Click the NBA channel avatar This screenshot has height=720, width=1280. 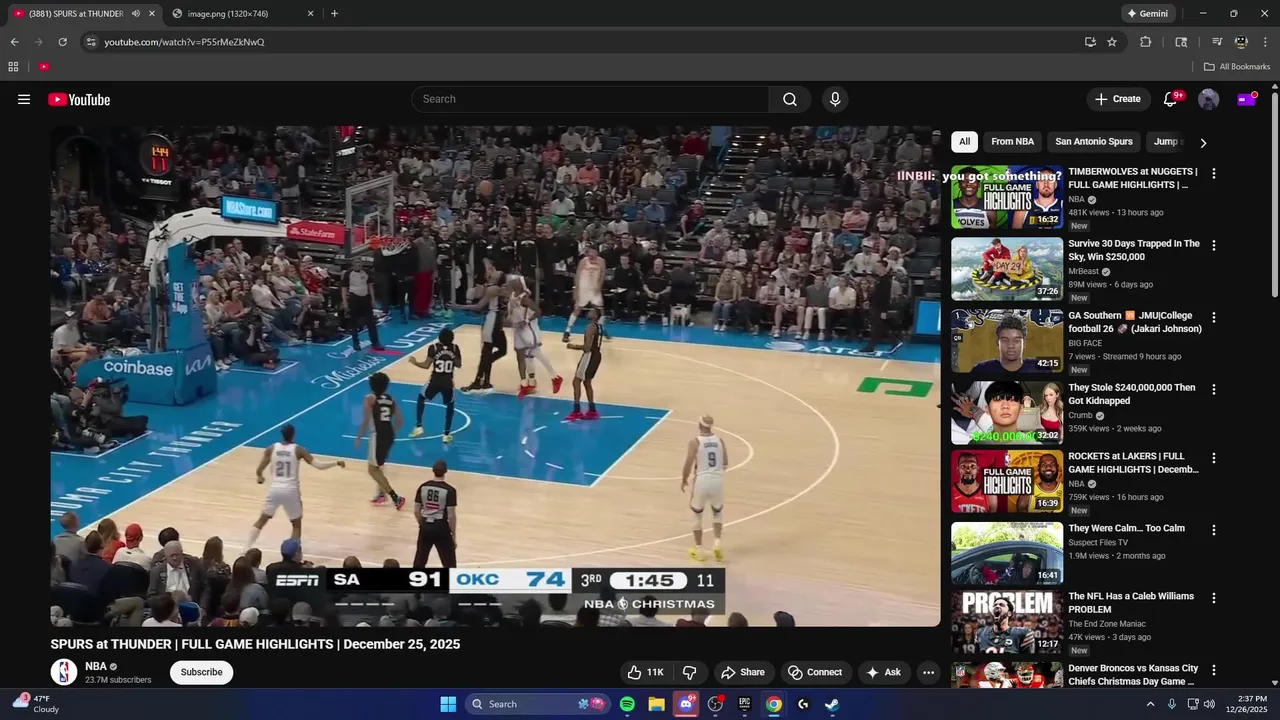[x=64, y=672]
